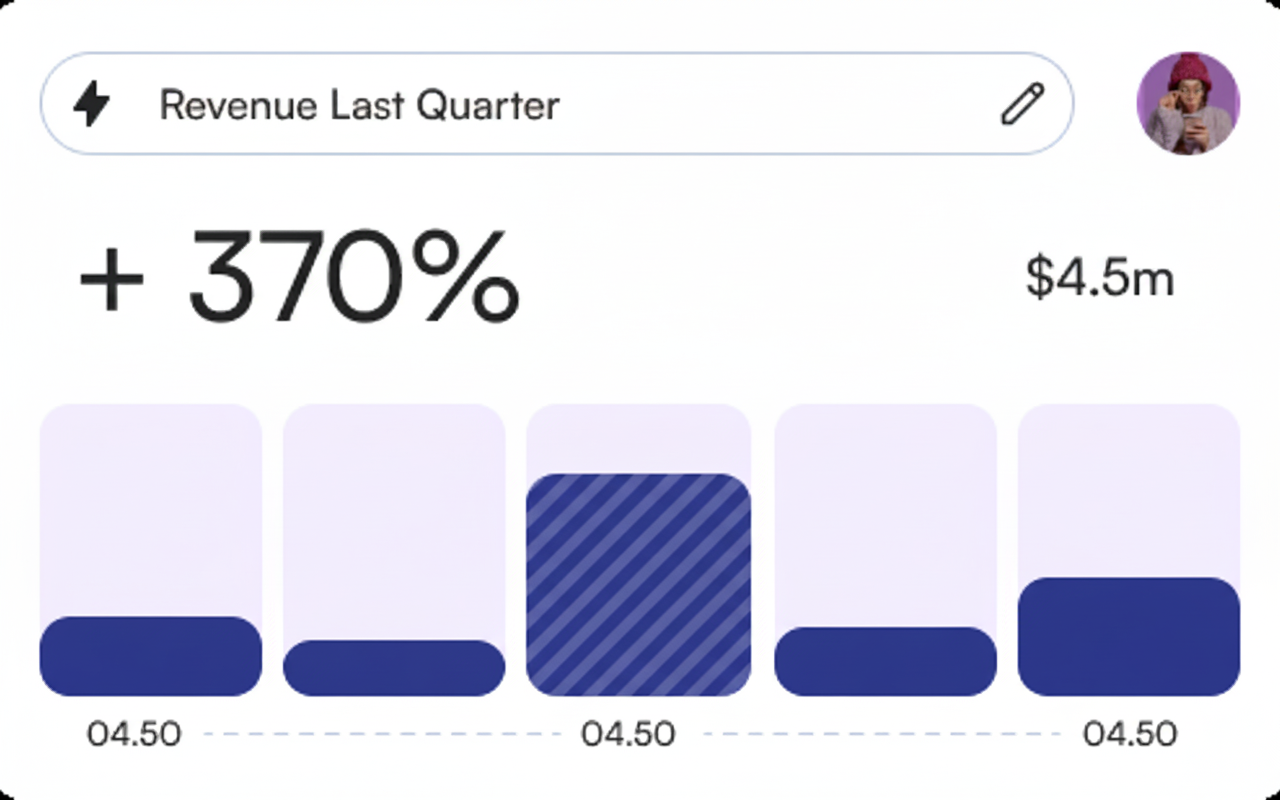Screen dimensions: 1280x800
Task: Click the lightning bolt icon
Action: coord(92,104)
